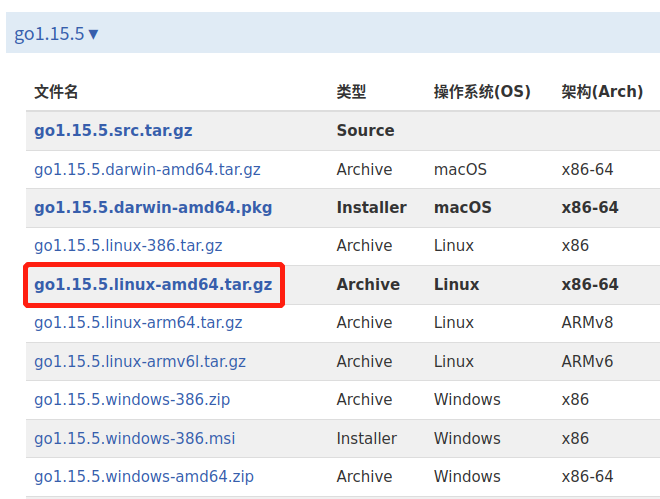660x499 pixels.
Task: Select Archive cell in windows-amd64.zip row
Action: [x=365, y=477]
